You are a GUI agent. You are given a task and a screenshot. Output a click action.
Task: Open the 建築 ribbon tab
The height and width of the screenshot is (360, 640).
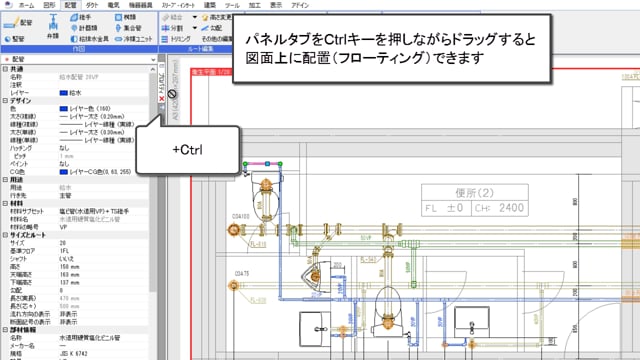[210, 5]
